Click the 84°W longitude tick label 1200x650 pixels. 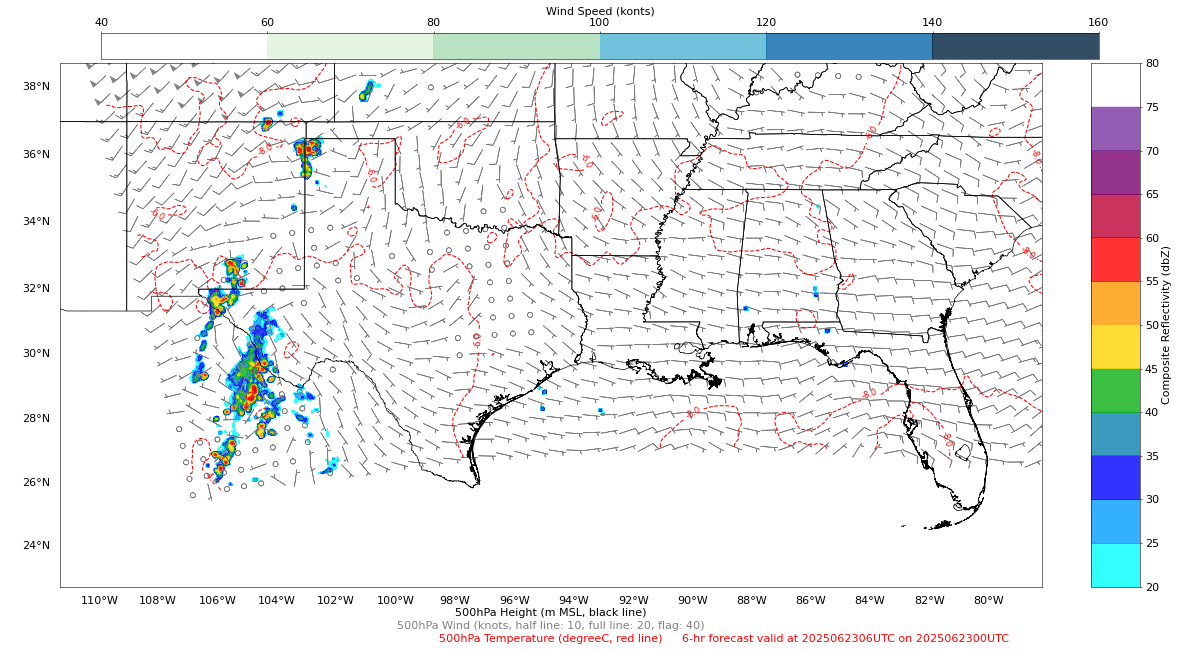870,600
